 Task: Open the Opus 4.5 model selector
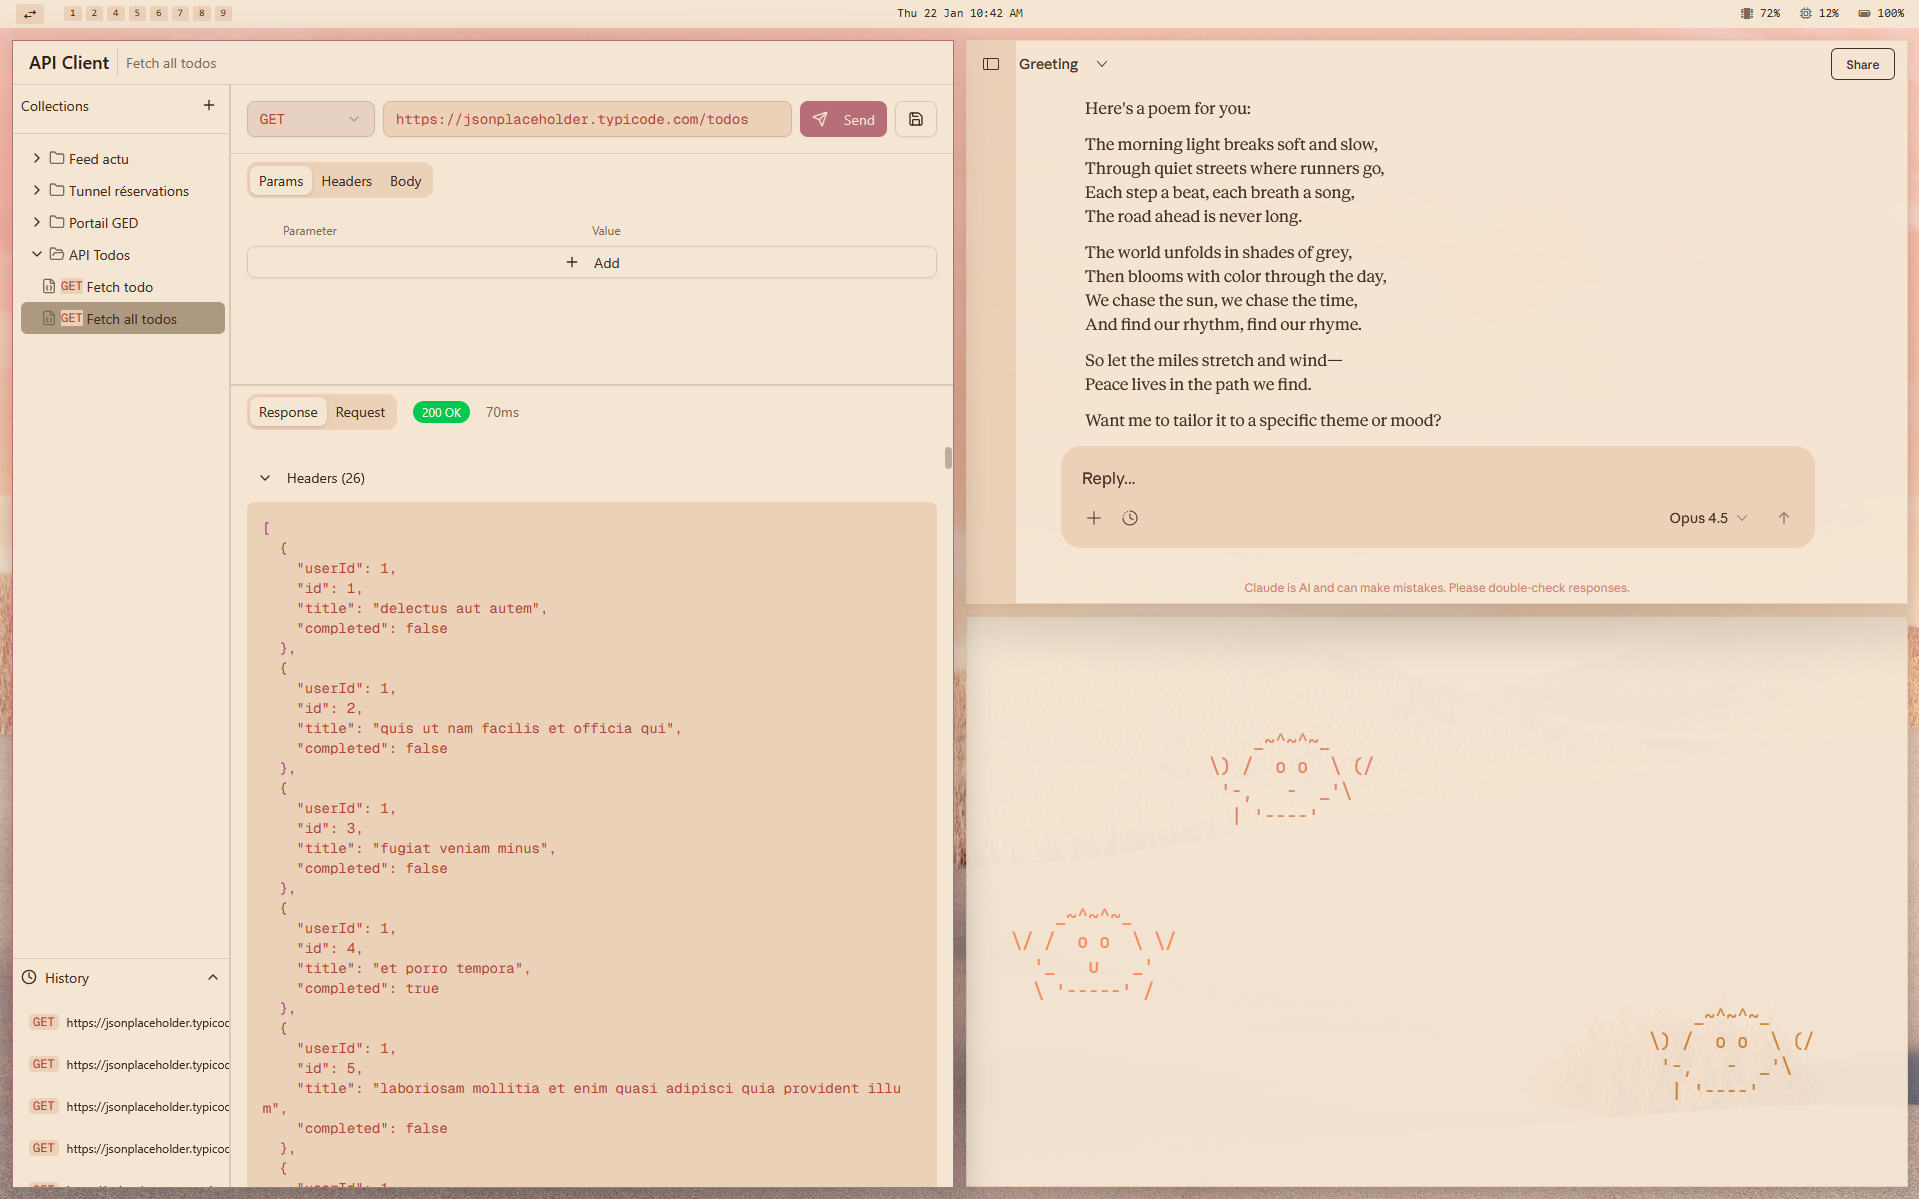click(x=1708, y=518)
